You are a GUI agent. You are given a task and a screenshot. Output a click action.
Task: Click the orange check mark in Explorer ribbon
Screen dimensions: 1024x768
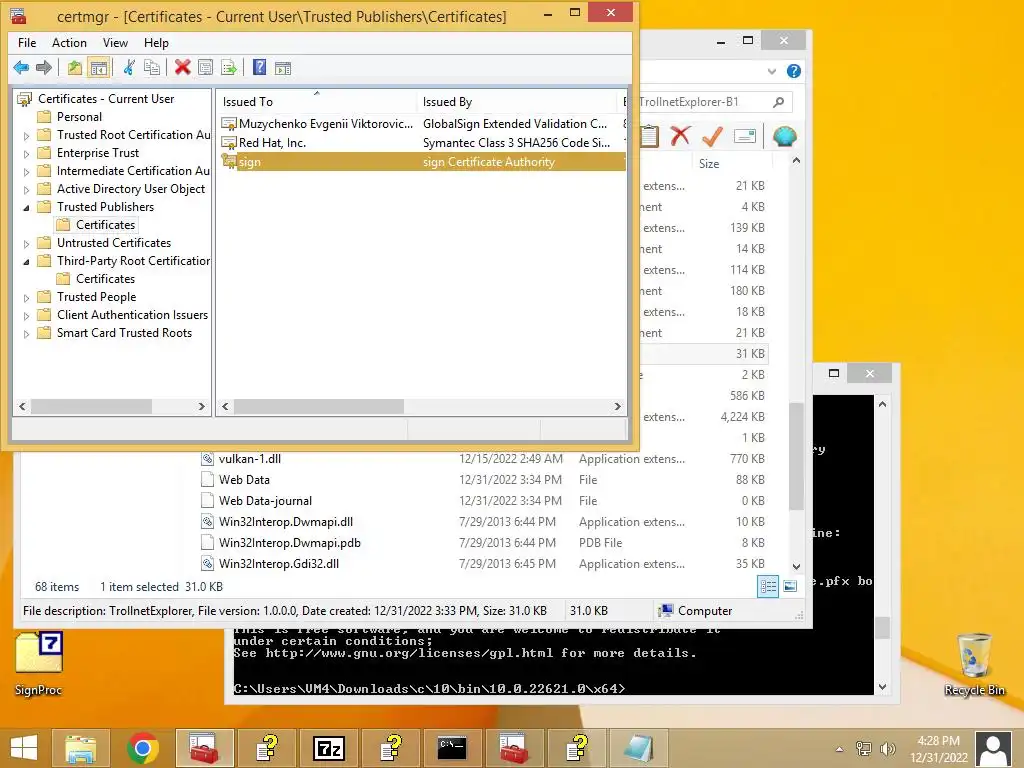coord(712,136)
